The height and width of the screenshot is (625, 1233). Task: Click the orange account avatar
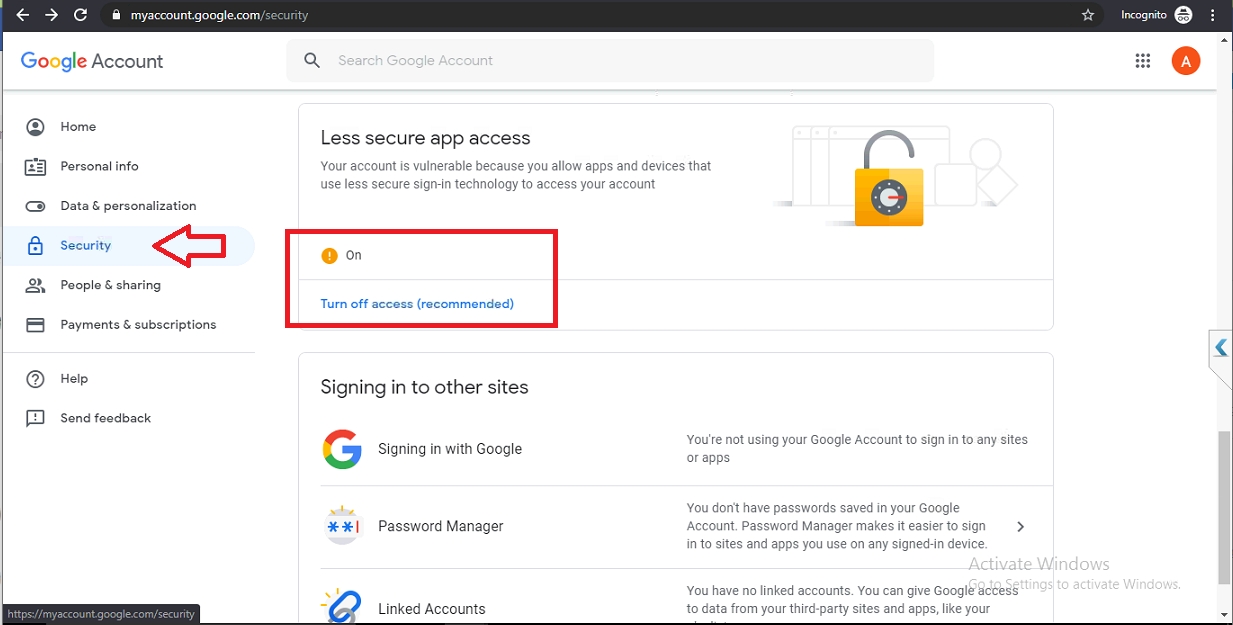click(x=1185, y=61)
